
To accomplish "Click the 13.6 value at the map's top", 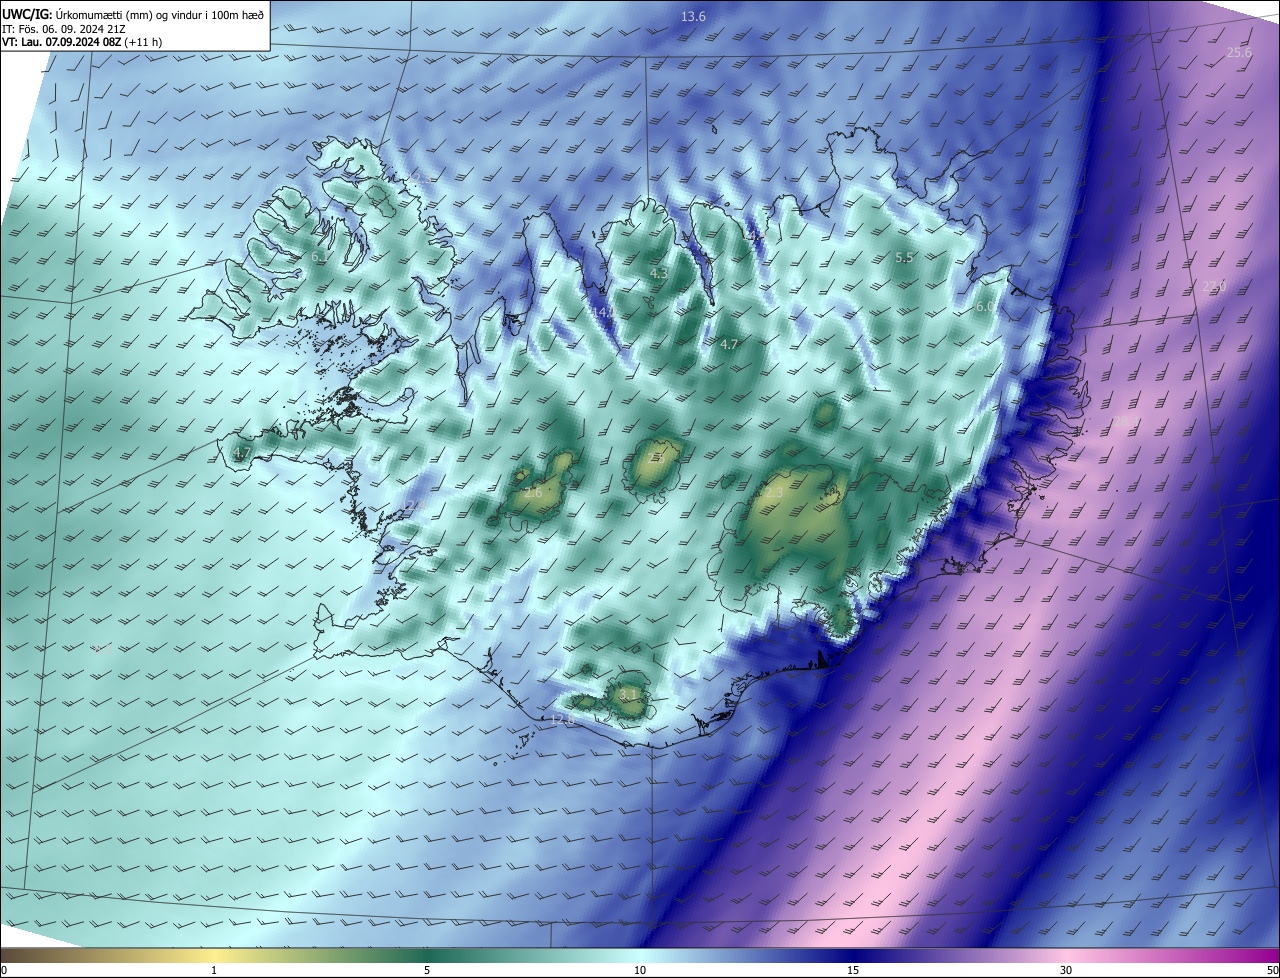I will click(x=693, y=16).
